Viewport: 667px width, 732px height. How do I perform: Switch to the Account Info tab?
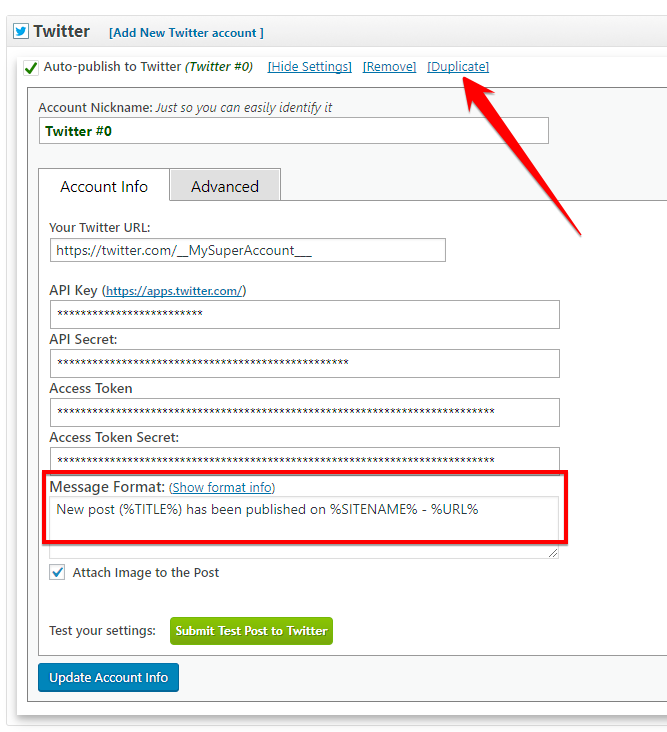click(104, 186)
